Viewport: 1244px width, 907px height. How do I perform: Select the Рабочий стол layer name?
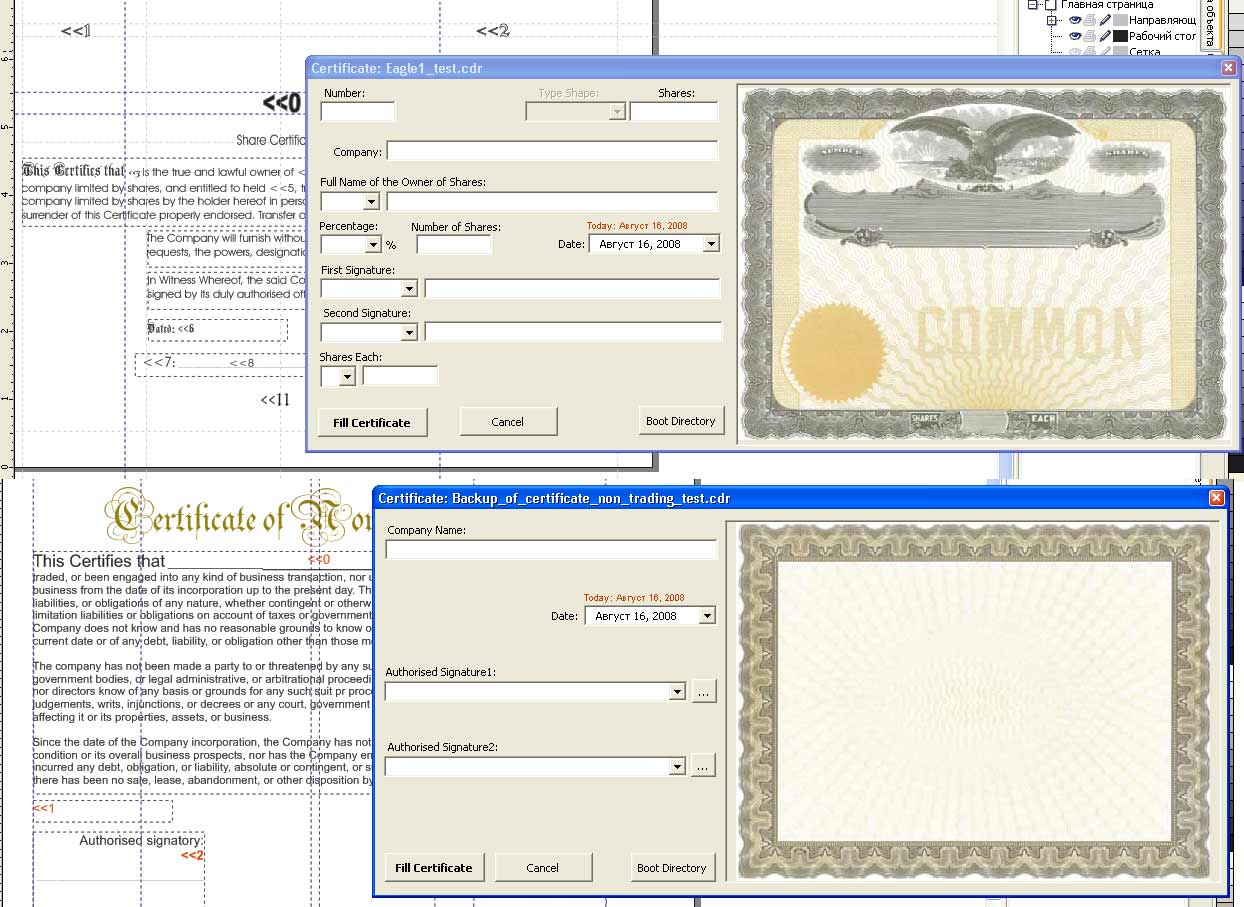tap(1163, 36)
